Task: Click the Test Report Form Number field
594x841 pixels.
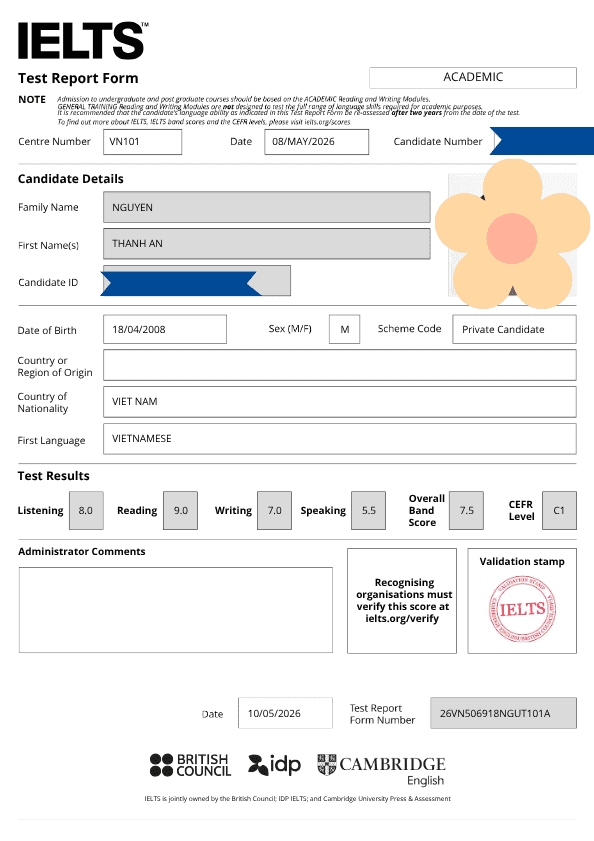Action: pos(503,713)
